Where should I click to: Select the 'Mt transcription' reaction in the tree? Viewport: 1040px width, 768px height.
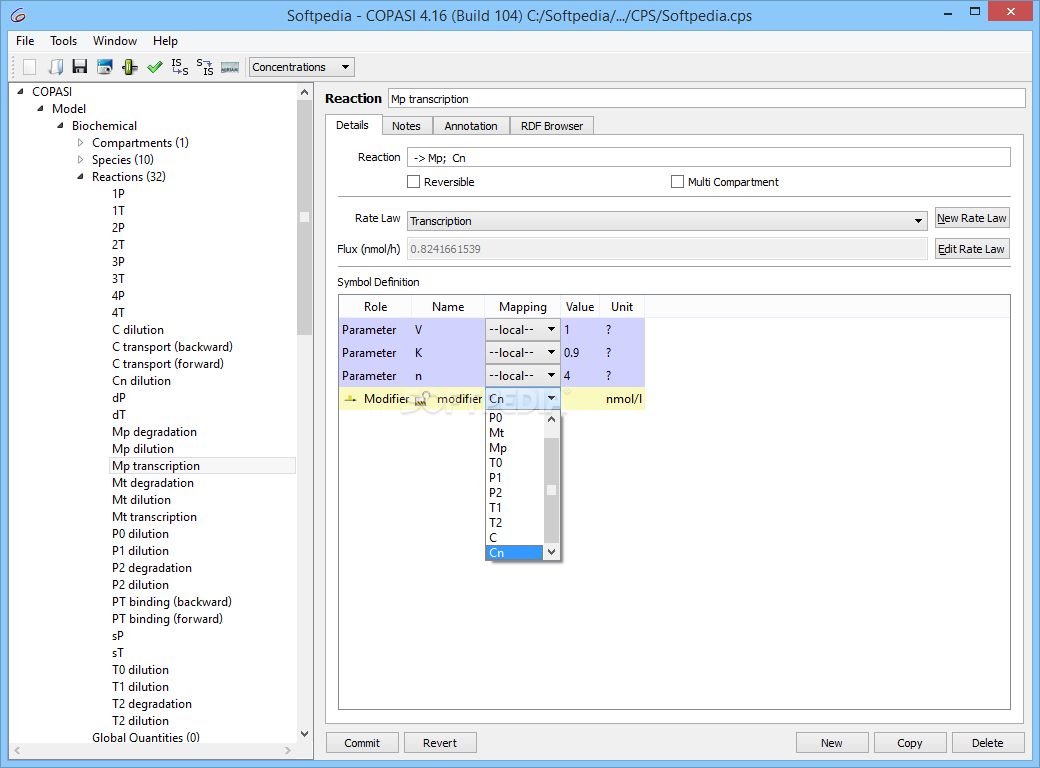[155, 517]
